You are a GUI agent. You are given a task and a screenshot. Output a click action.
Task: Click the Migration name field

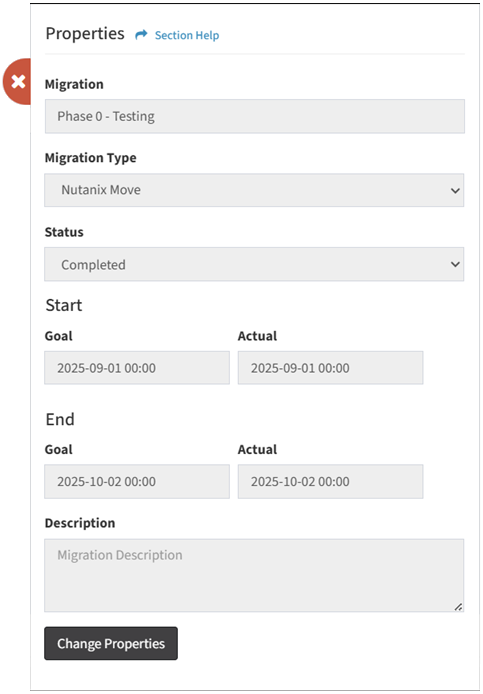(x=255, y=116)
